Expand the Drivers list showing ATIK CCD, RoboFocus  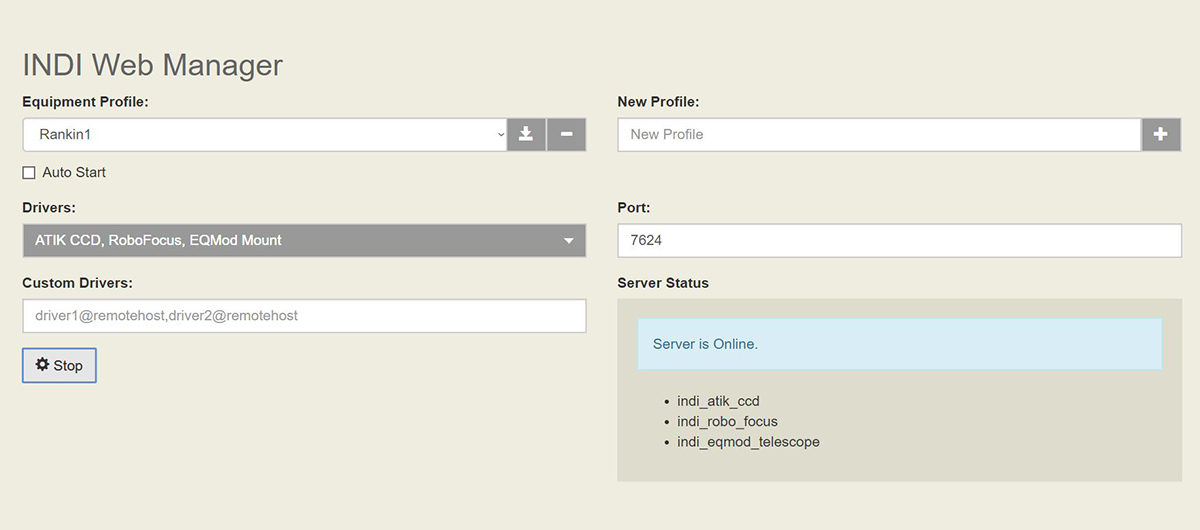[x=304, y=240]
